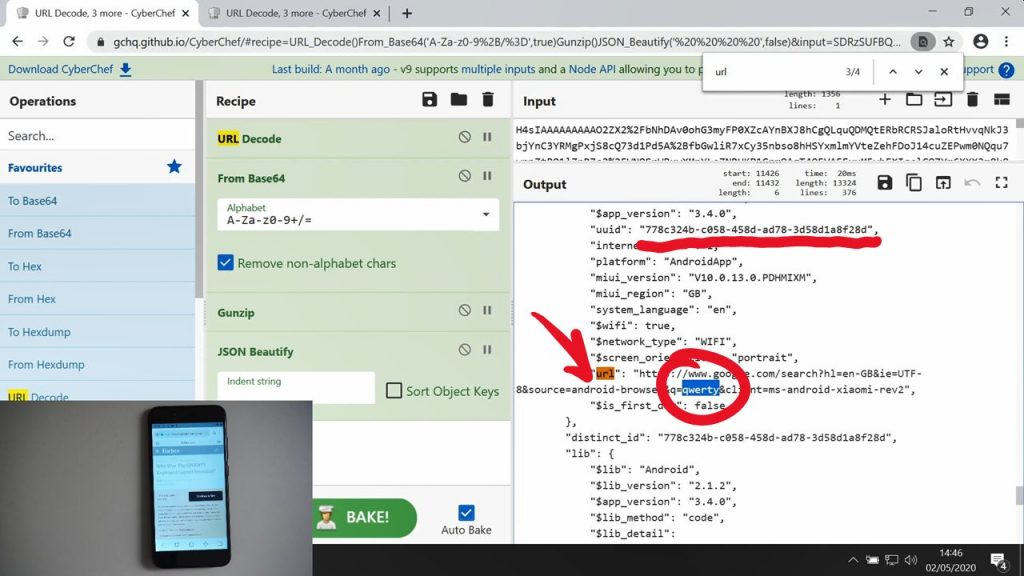The height and width of the screenshot is (576, 1024).
Task: Click the Download CyberChef link
Action: click(70, 69)
